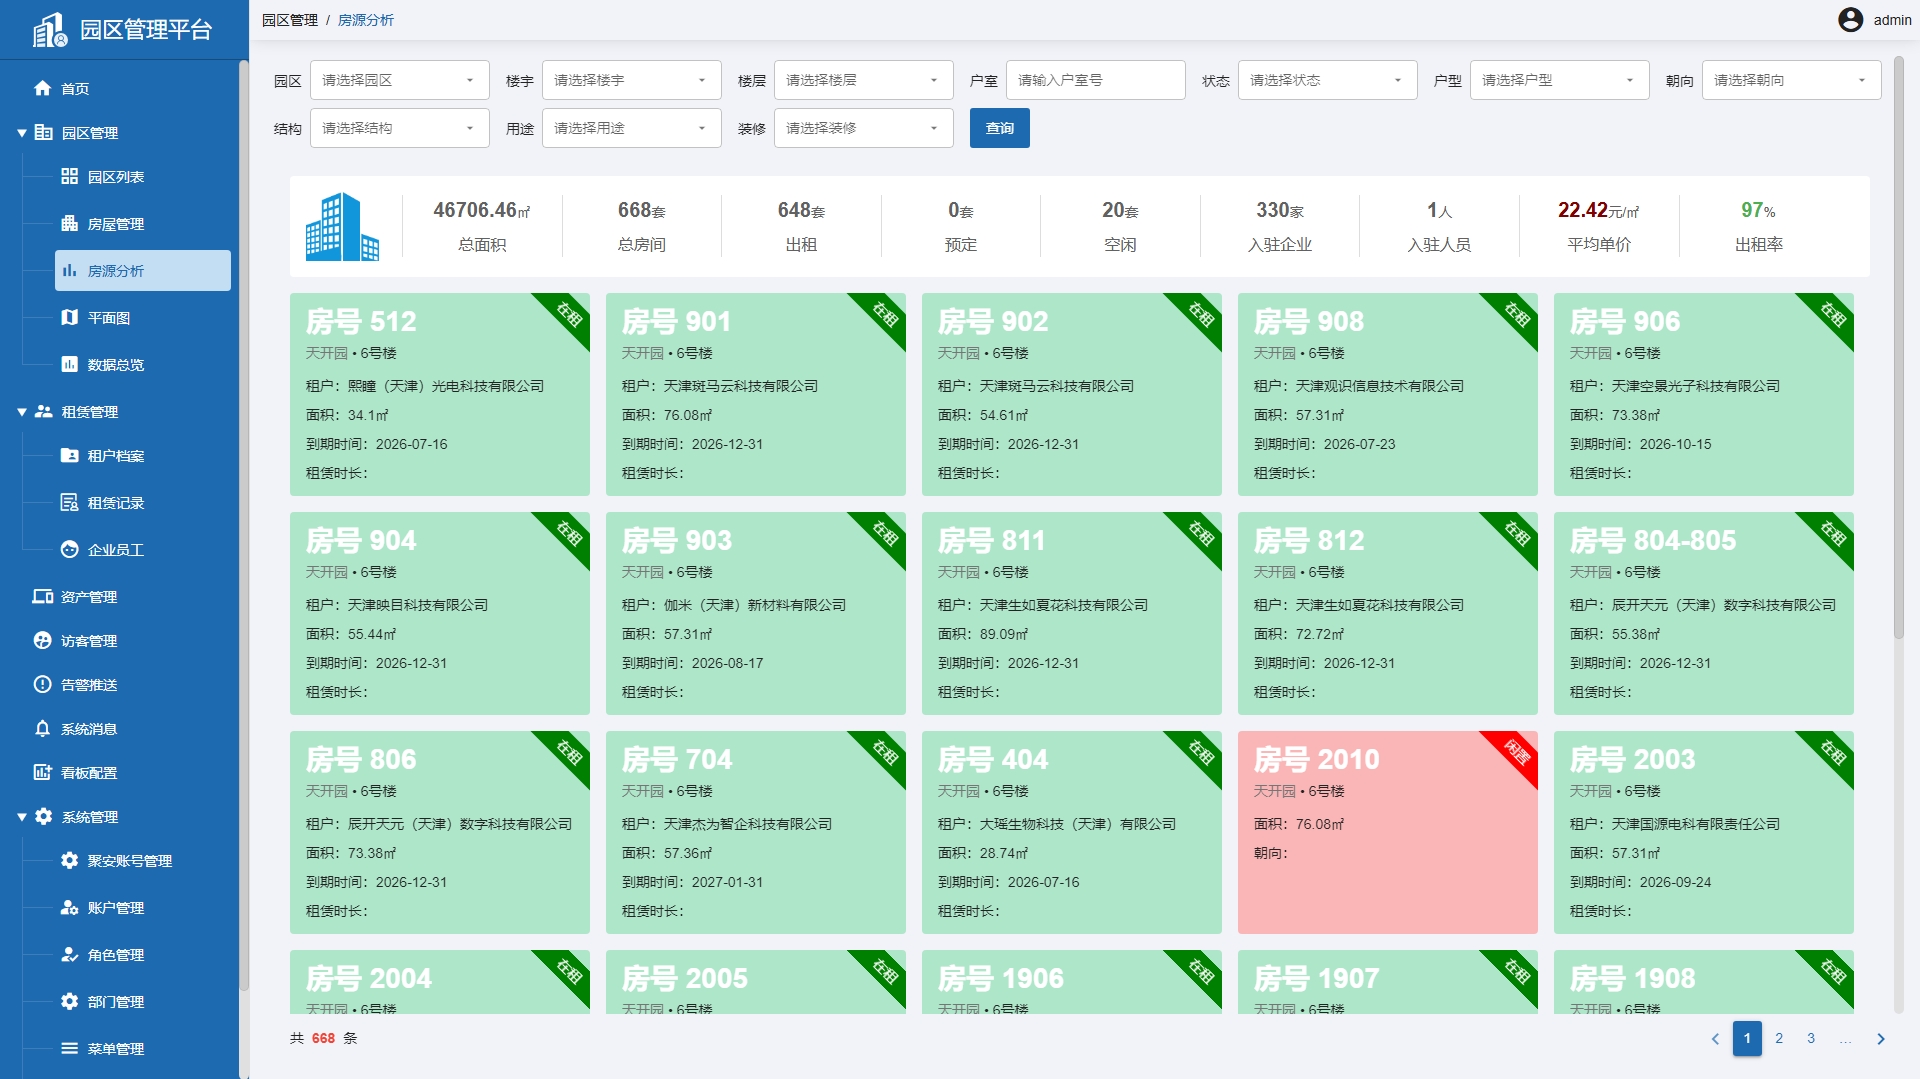
Task: Click the 园区列表 grid icon
Action: [x=69, y=176]
